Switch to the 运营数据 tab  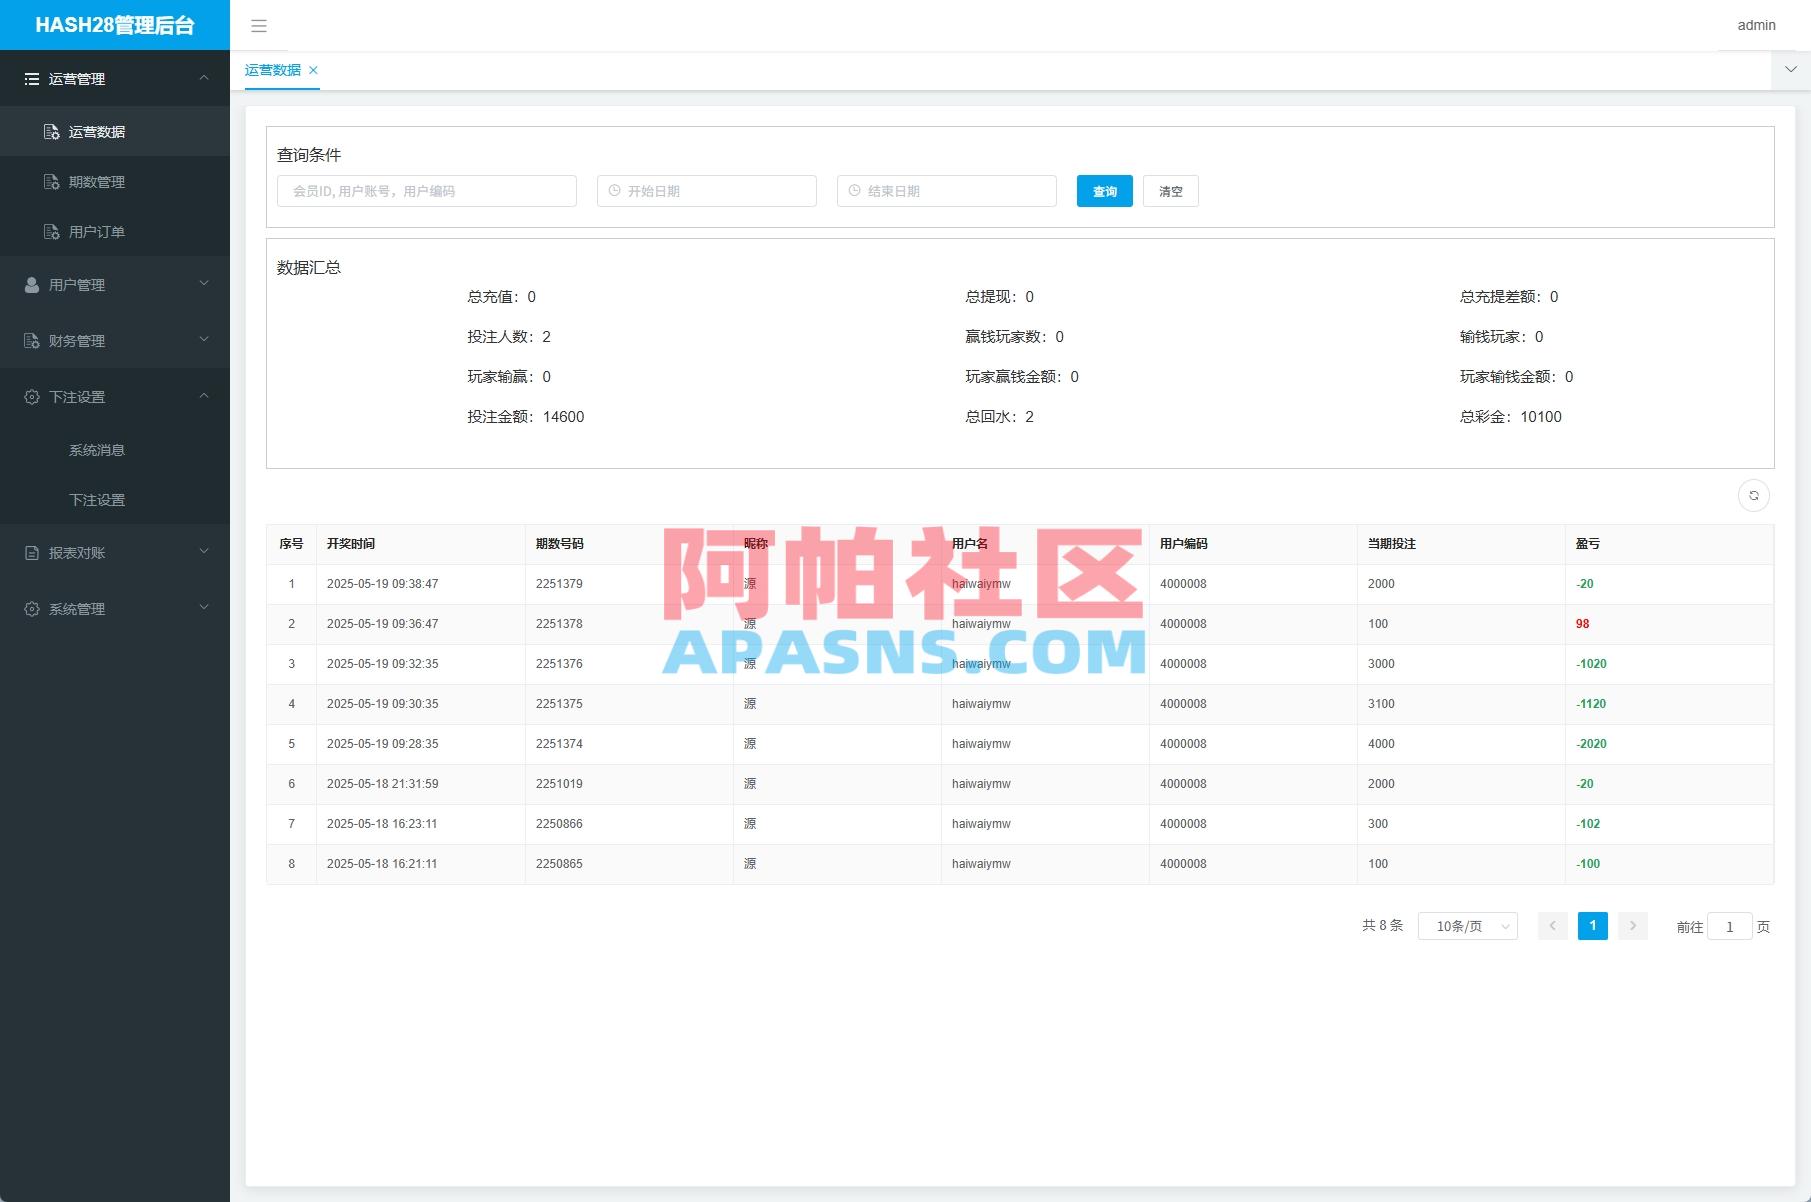[273, 70]
